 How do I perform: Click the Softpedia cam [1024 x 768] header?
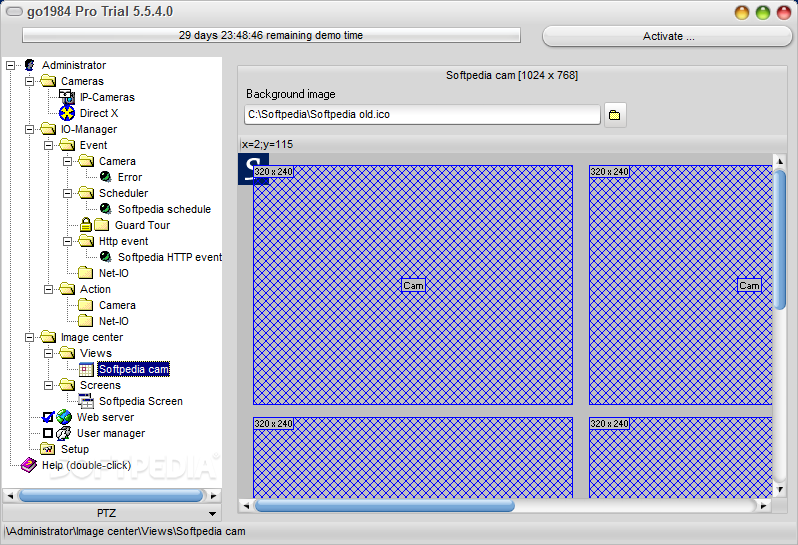click(512, 75)
